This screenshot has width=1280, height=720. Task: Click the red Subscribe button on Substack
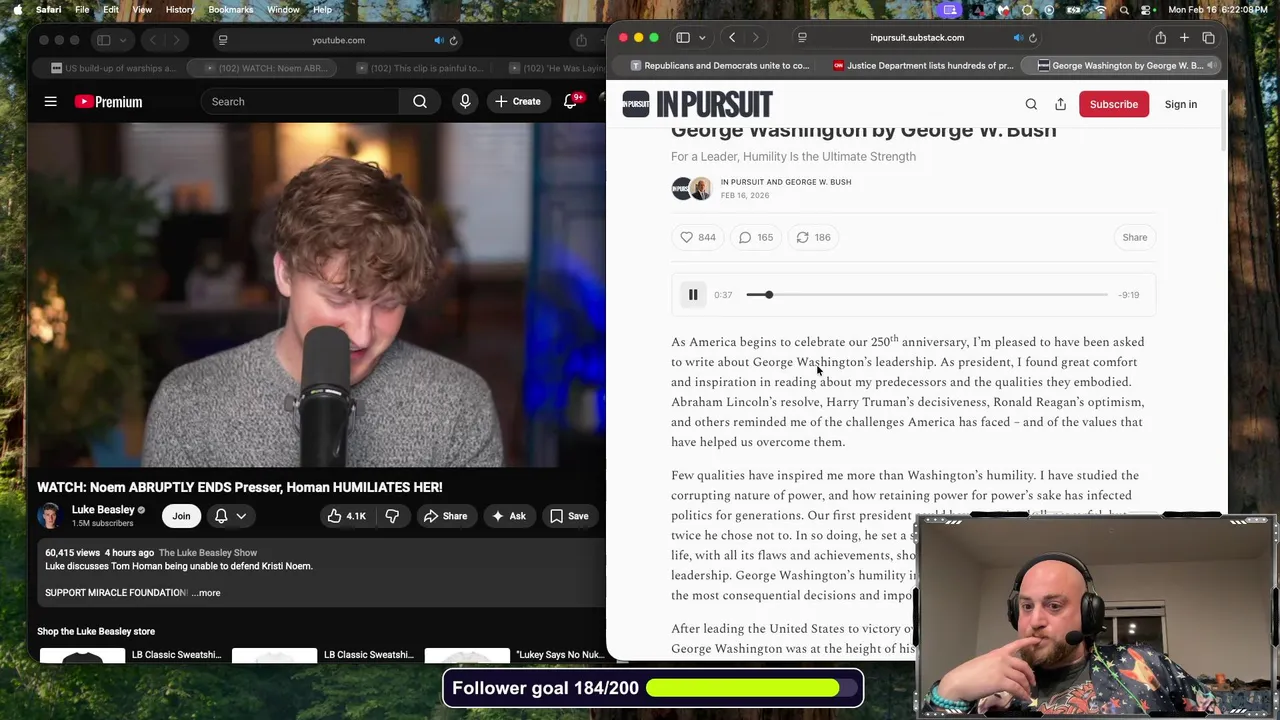1114,104
